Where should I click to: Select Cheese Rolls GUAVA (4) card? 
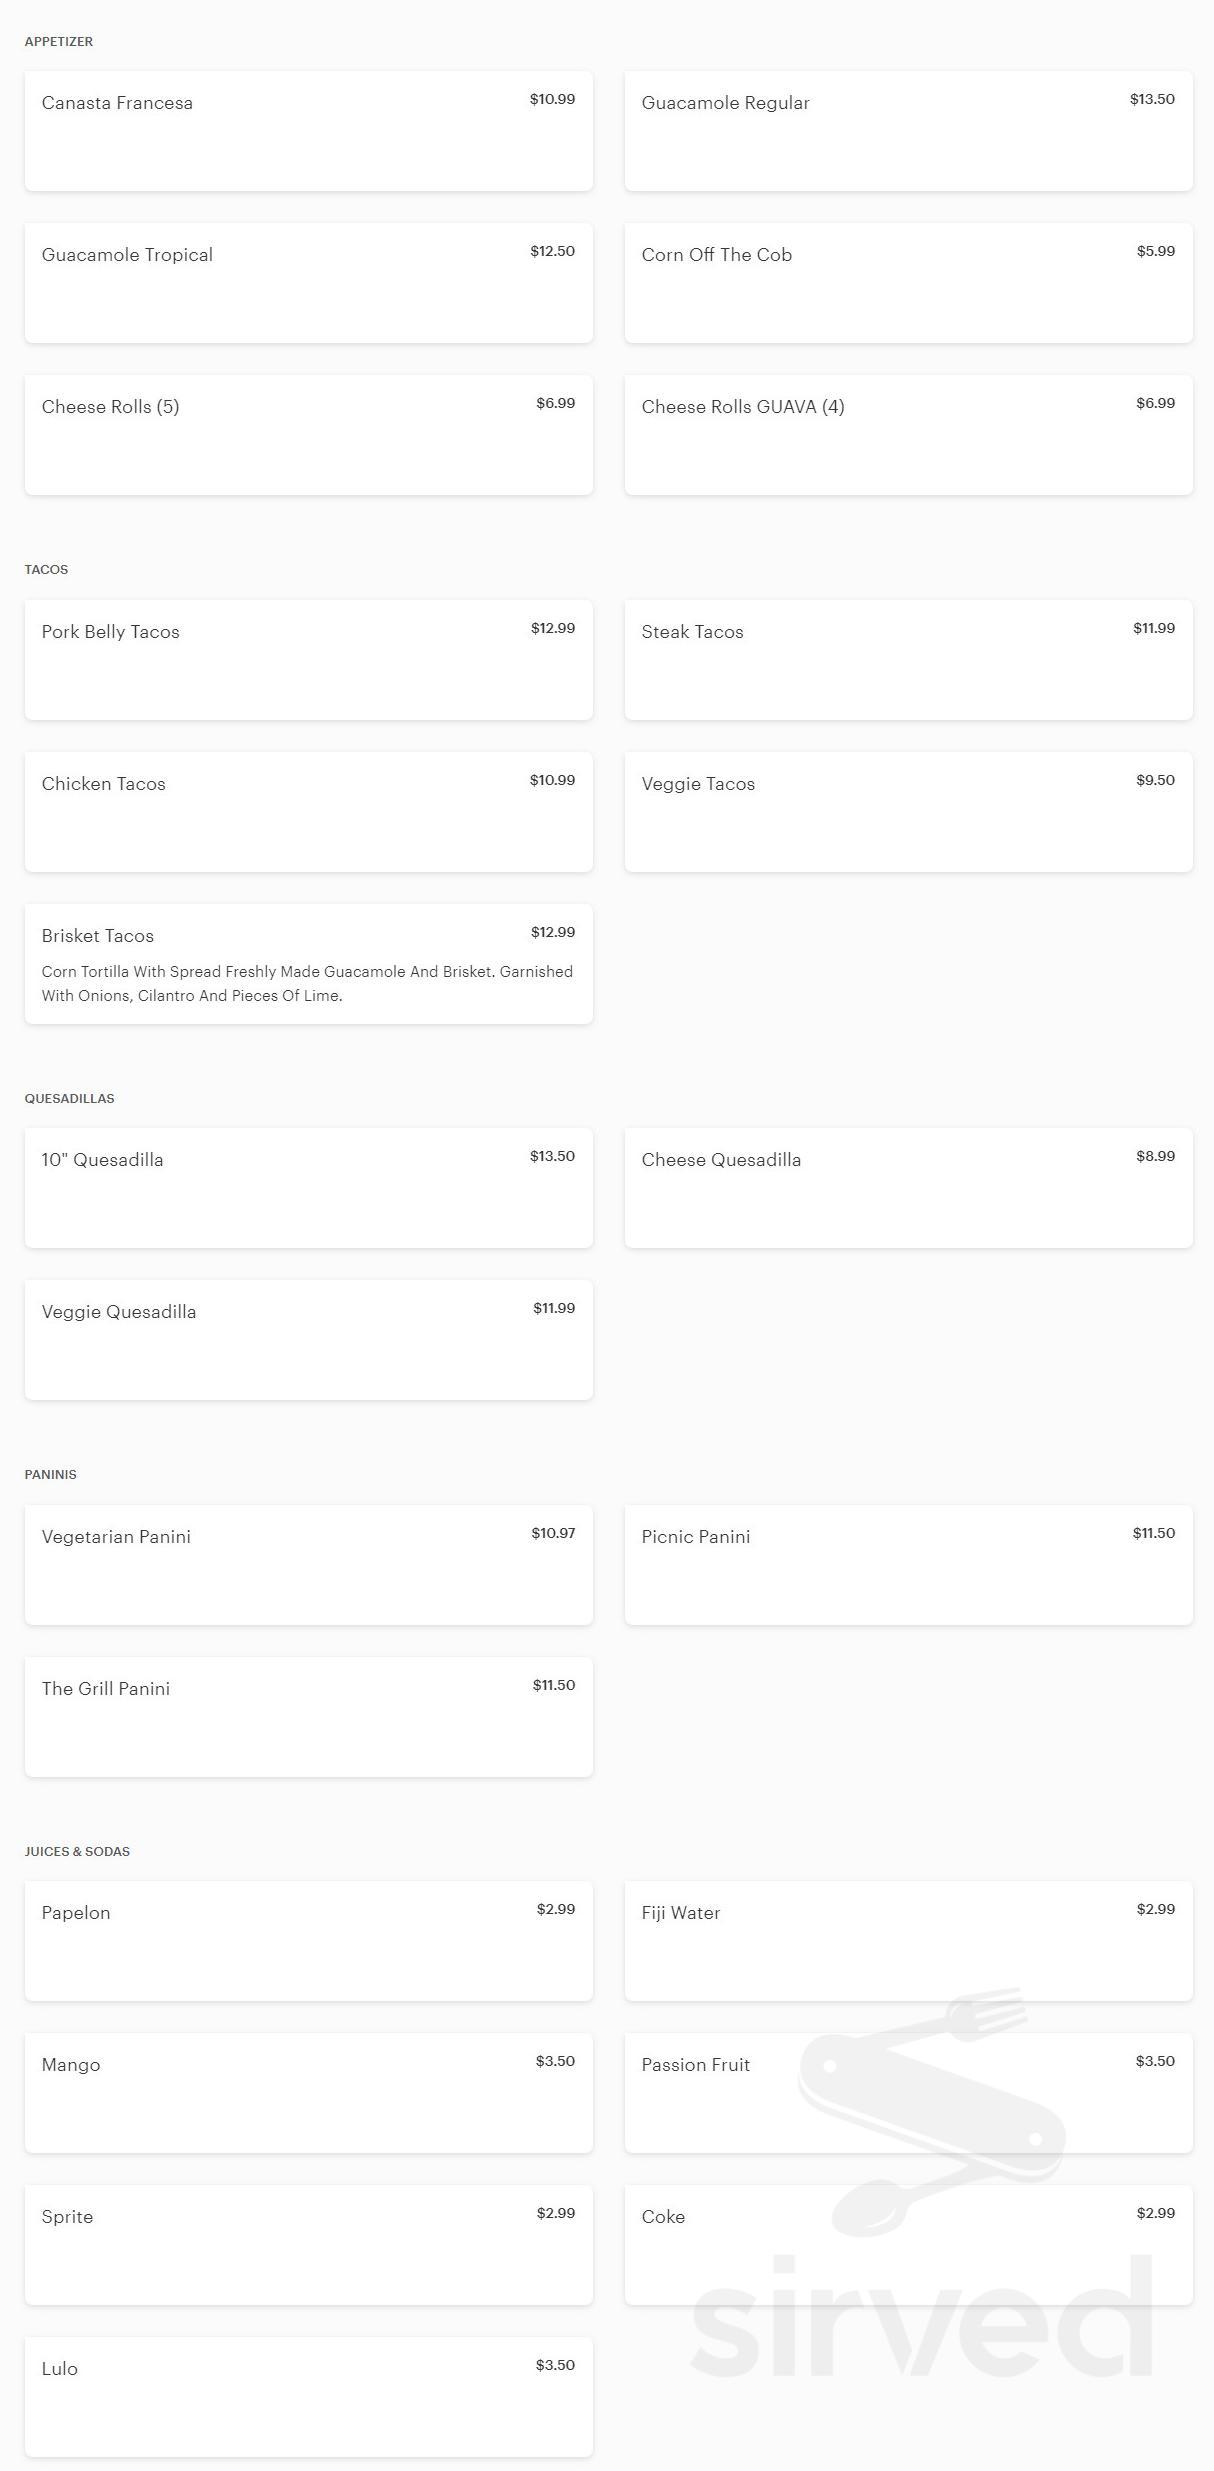click(x=908, y=435)
